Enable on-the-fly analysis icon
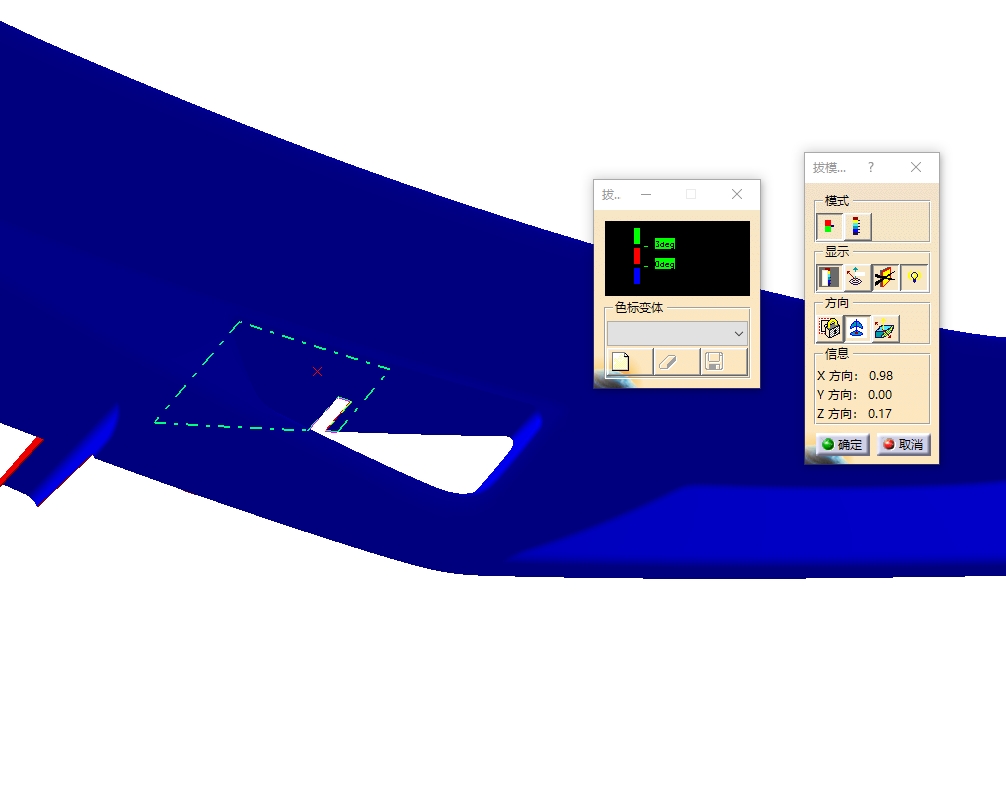 point(857,278)
